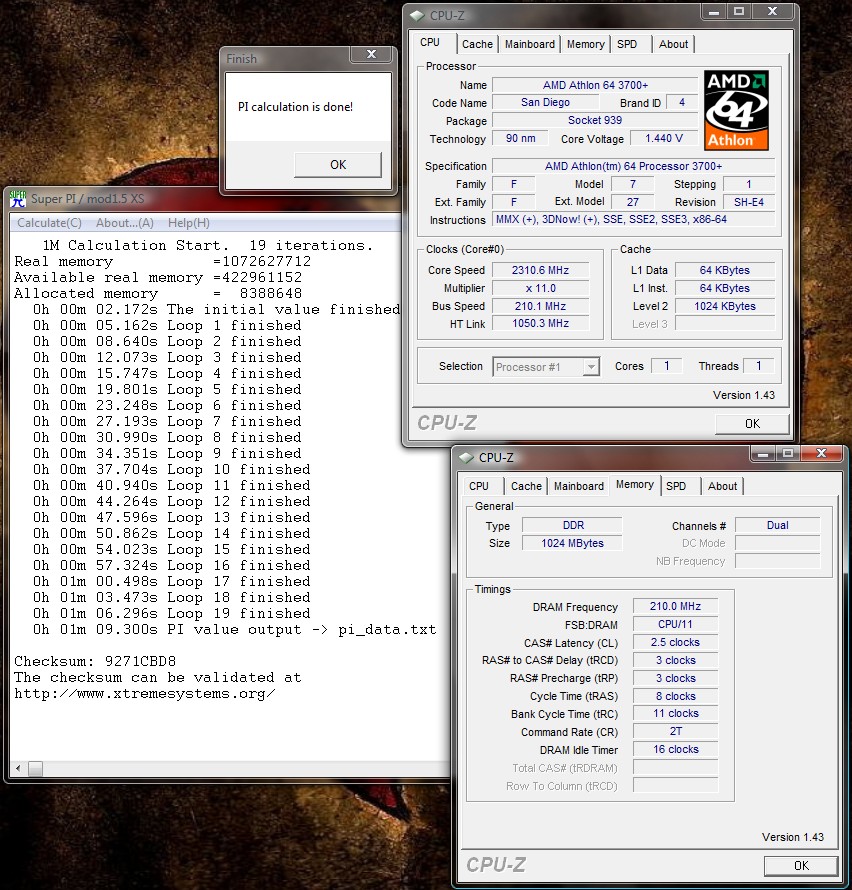Close the upper CPU-Z window
The image size is (852, 890).
pos(772,11)
